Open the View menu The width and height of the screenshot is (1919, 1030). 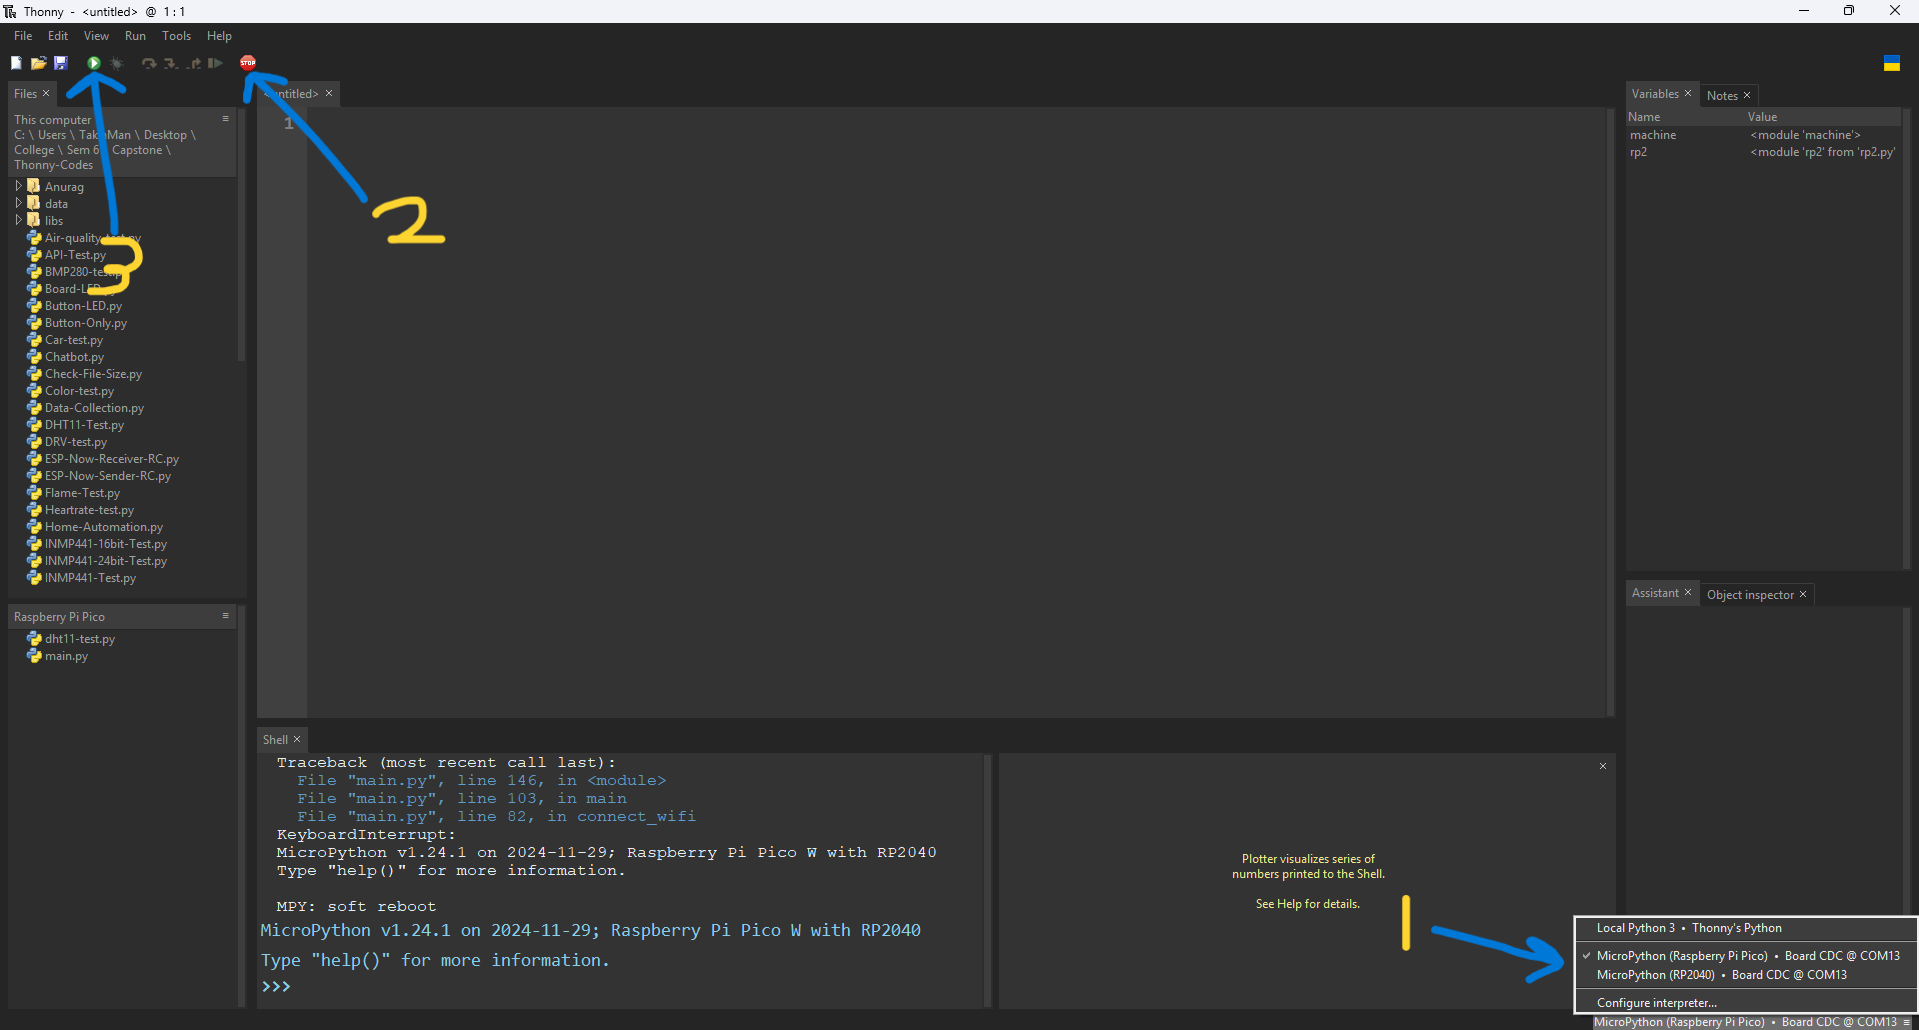tap(96, 36)
